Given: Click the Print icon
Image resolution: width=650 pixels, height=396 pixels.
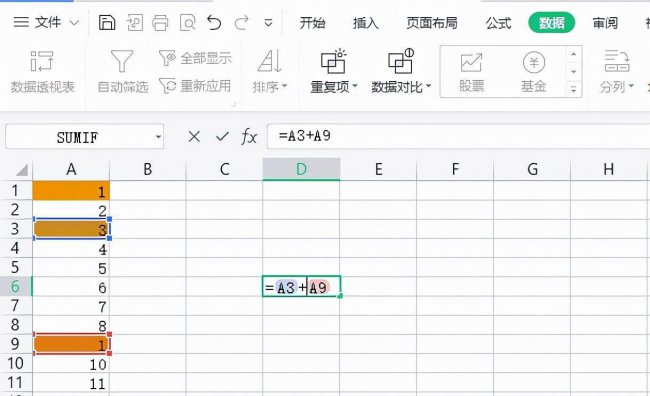Looking at the screenshot, I should 160,22.
